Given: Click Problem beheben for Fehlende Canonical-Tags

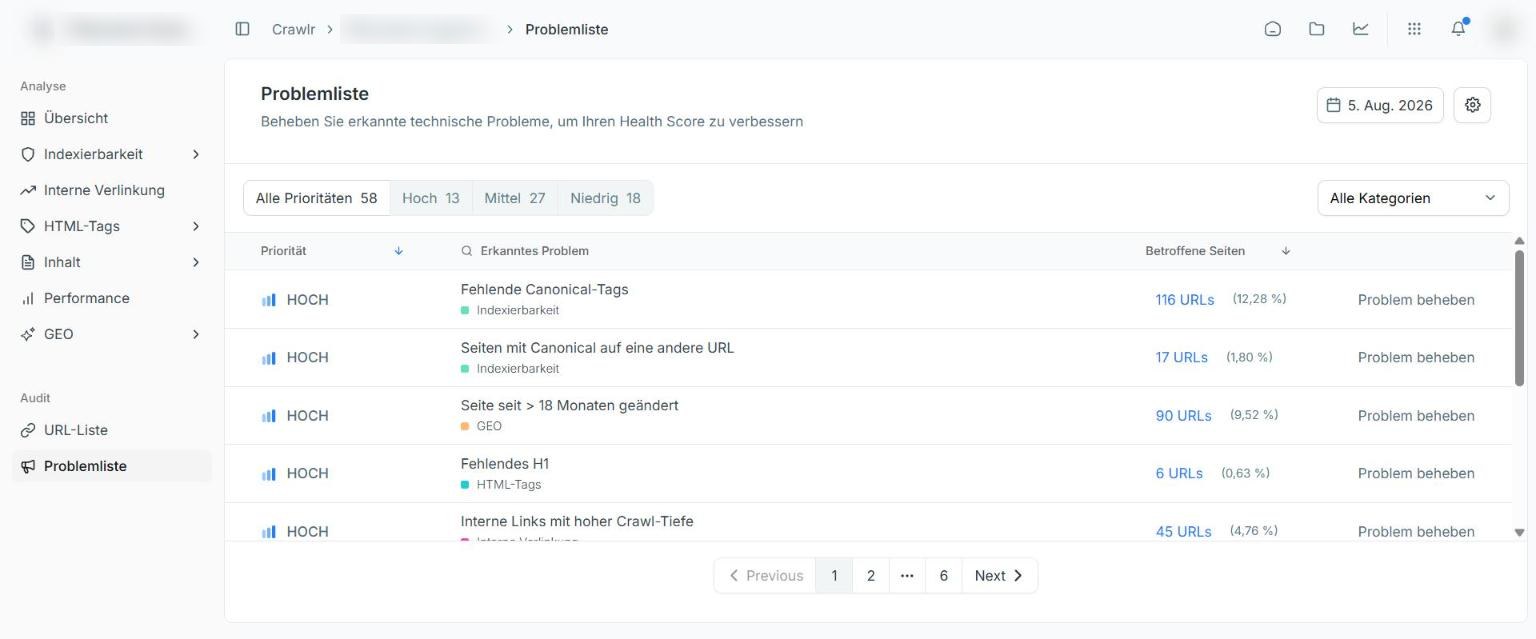Looking at the screenshot, I should point(1416,300).
